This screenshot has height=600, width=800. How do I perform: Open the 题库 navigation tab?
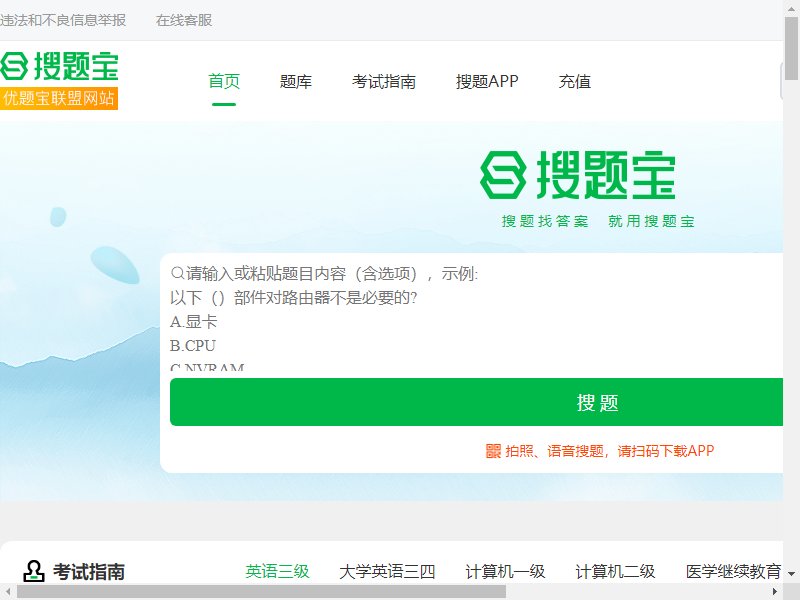click(295, 81)
